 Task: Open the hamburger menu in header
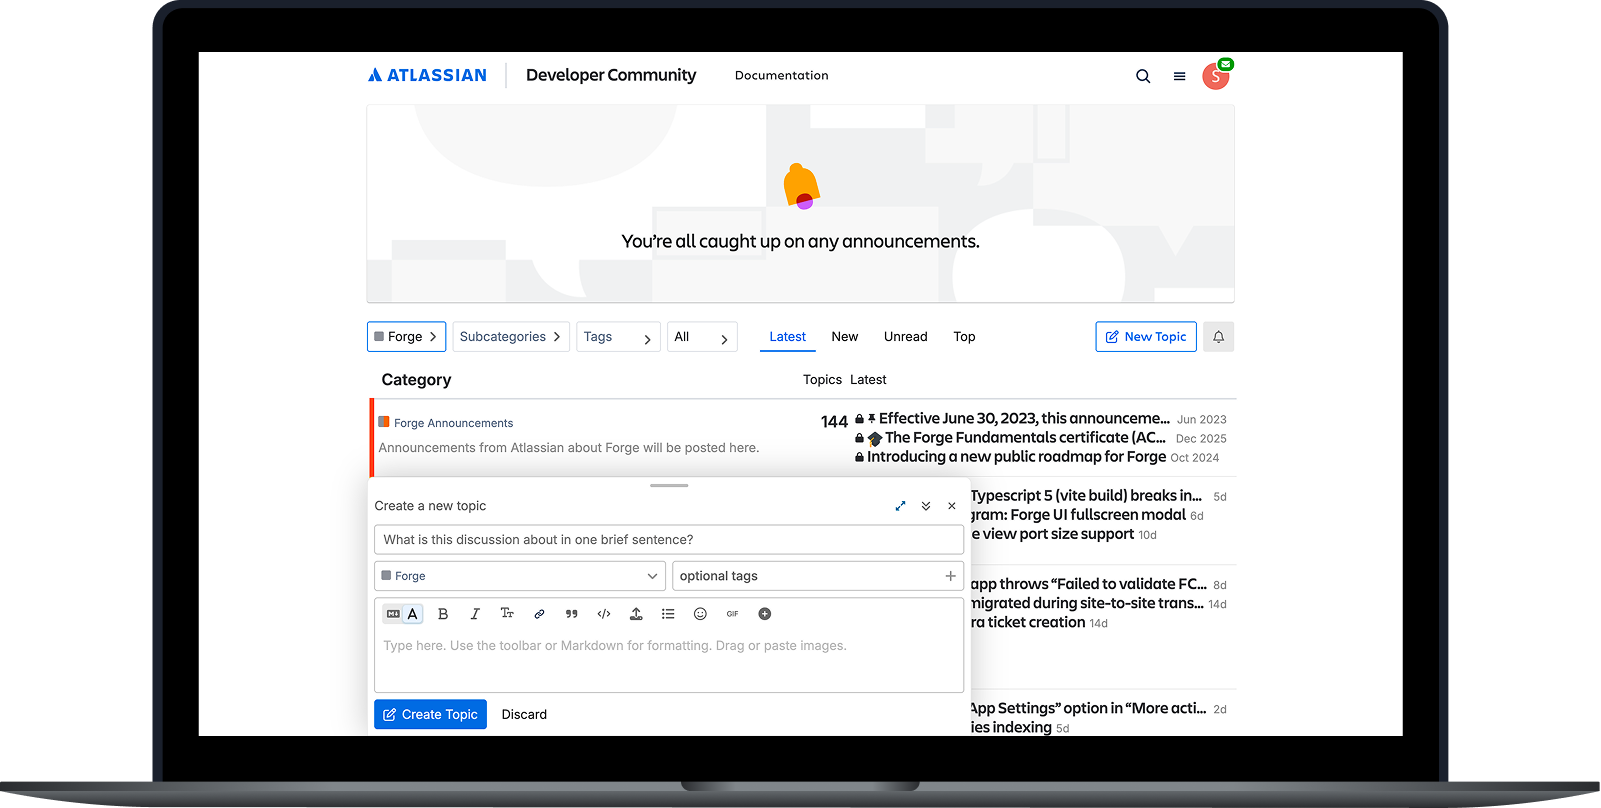[1180, 76]
